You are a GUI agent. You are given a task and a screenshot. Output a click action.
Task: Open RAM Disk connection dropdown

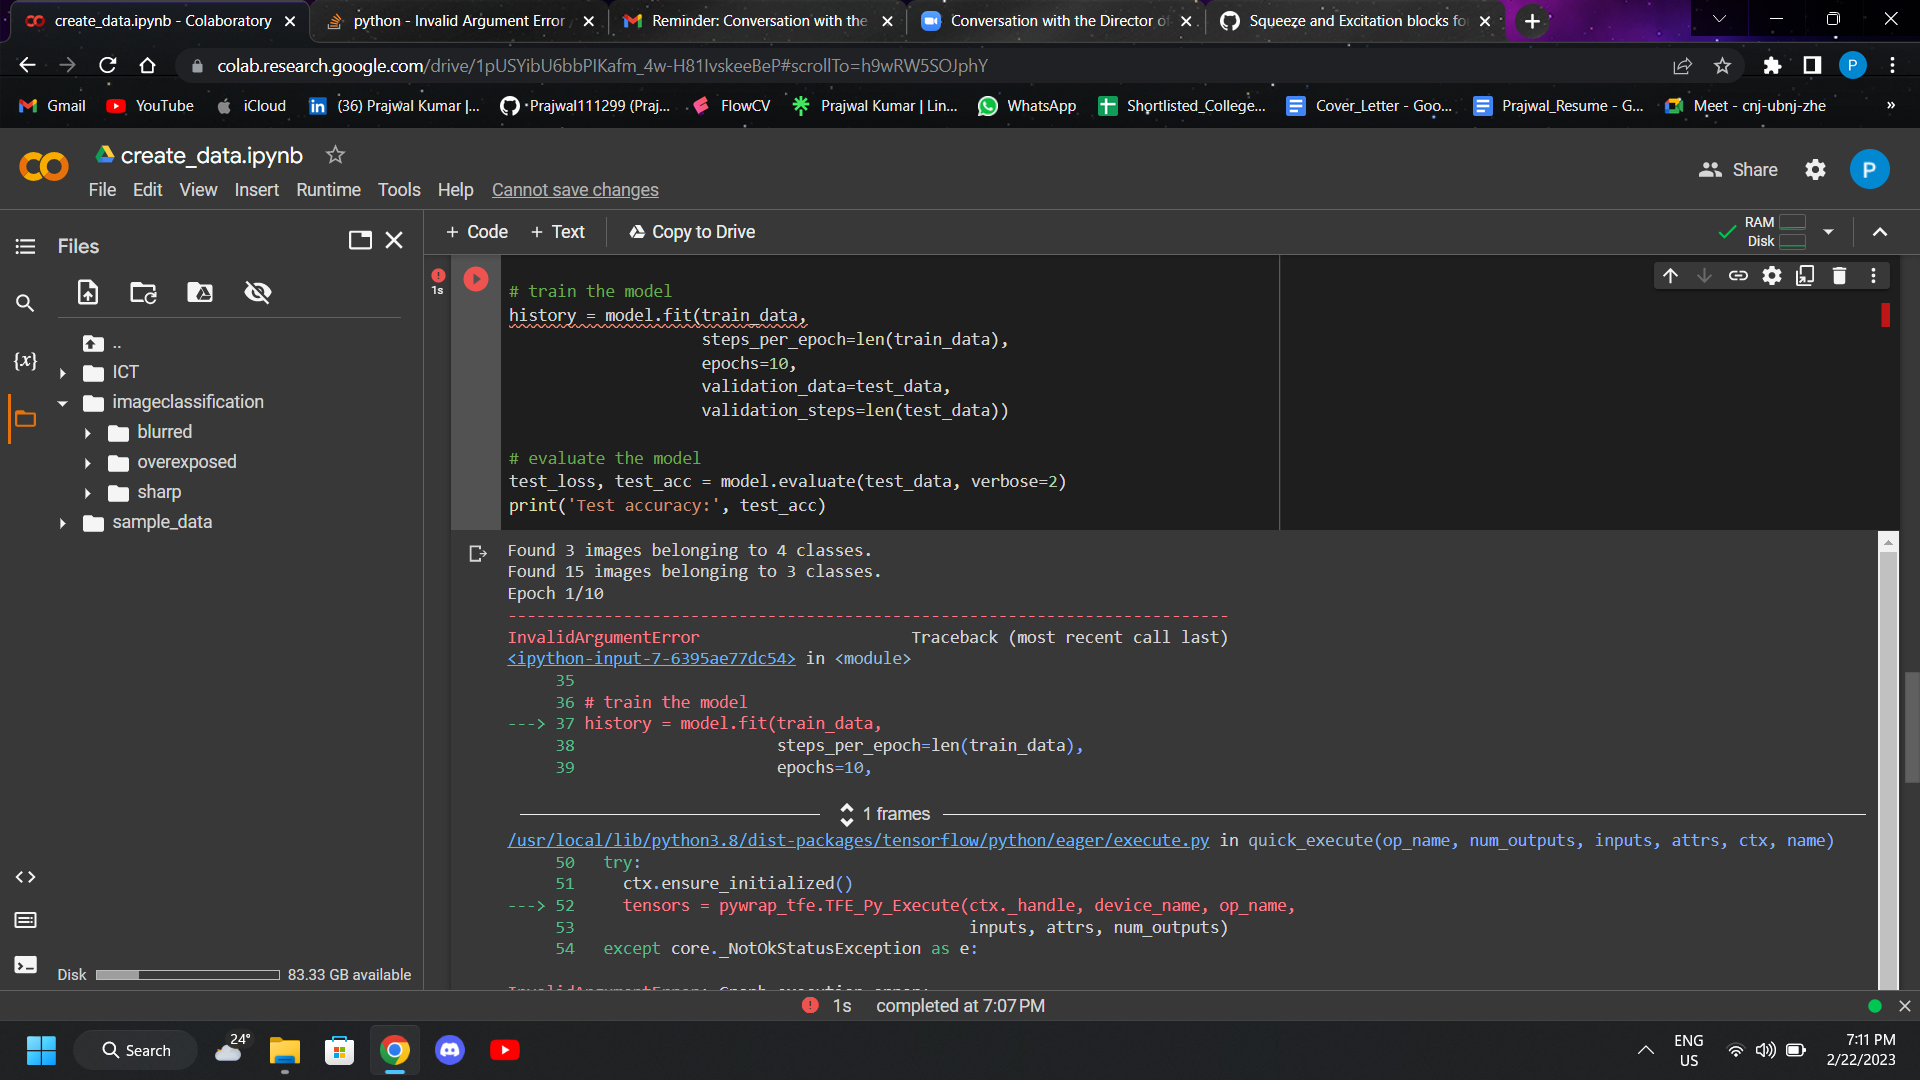point(1828,232)
